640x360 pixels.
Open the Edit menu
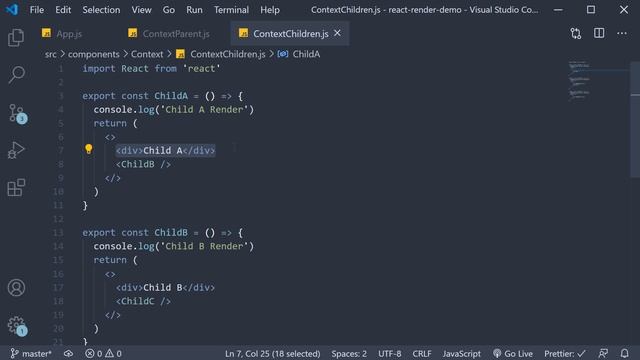pos(63,10)
